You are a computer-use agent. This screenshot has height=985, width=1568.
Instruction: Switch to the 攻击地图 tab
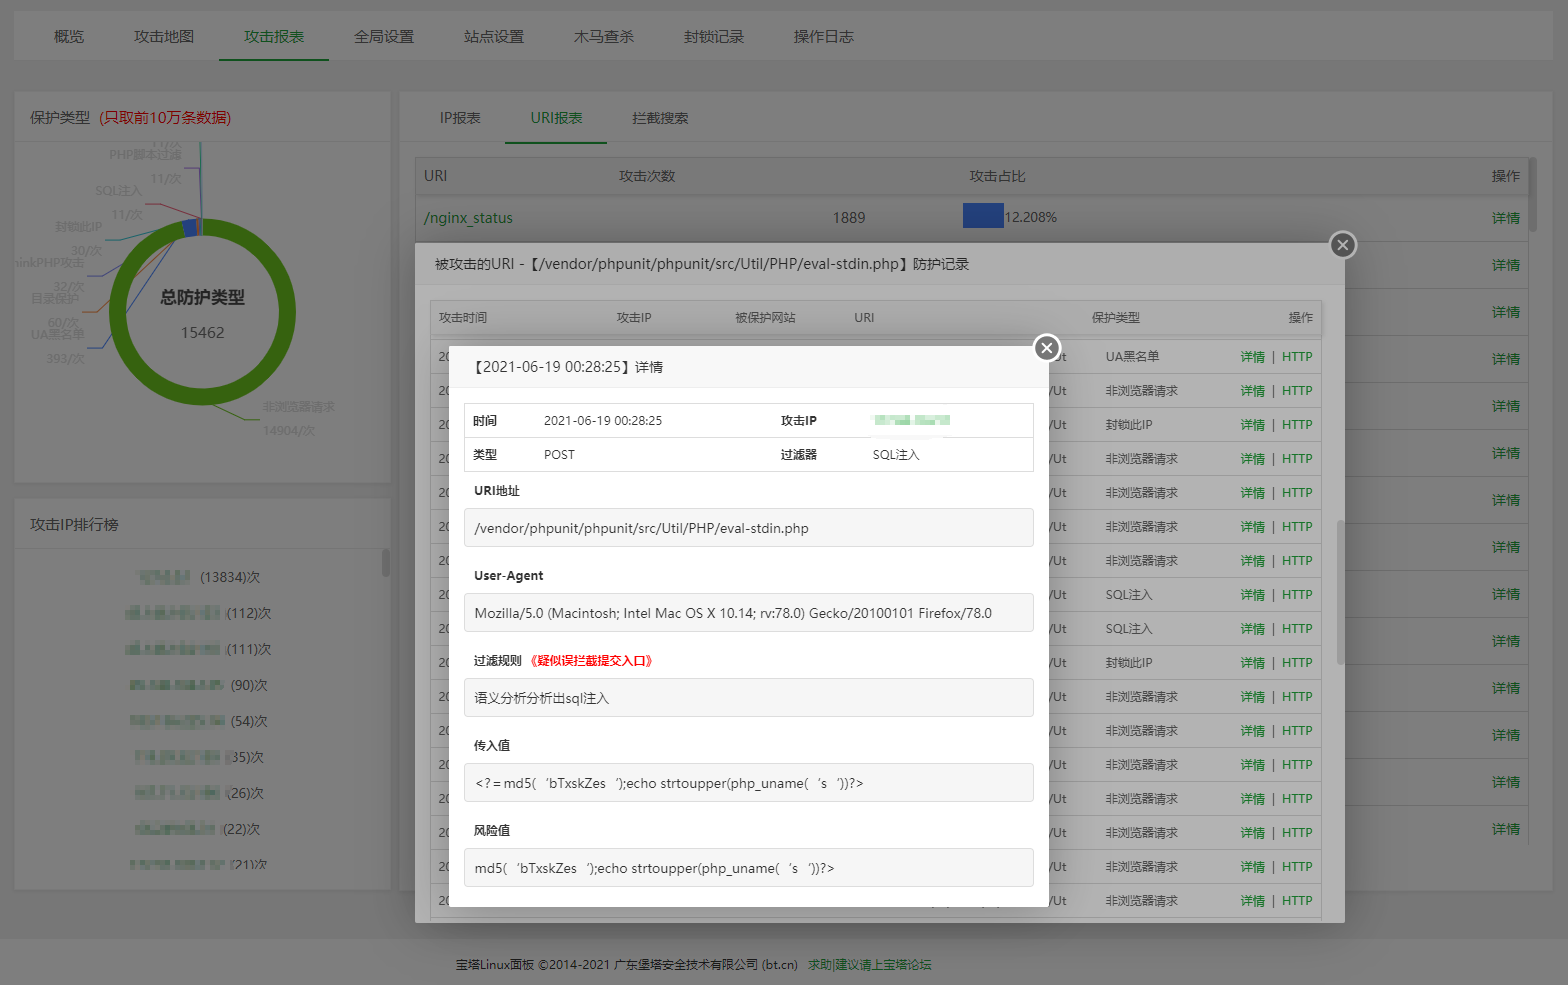[x=164, y=37]
